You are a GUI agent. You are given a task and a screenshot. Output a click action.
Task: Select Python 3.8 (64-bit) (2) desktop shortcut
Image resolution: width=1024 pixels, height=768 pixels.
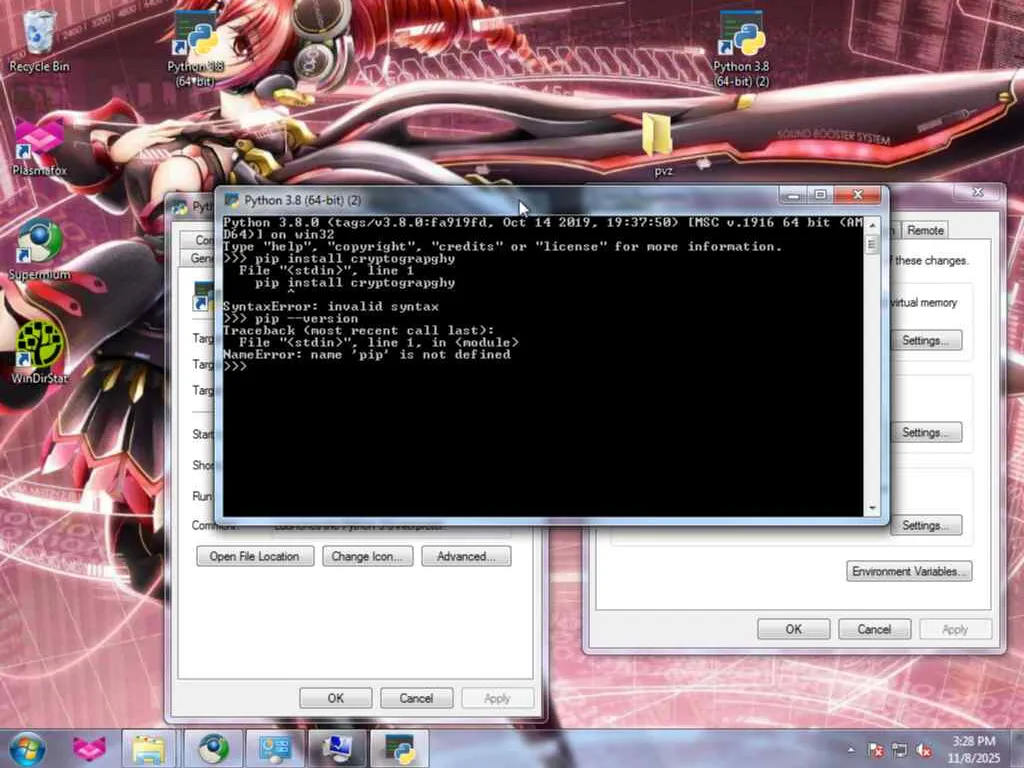coord(741,49)
